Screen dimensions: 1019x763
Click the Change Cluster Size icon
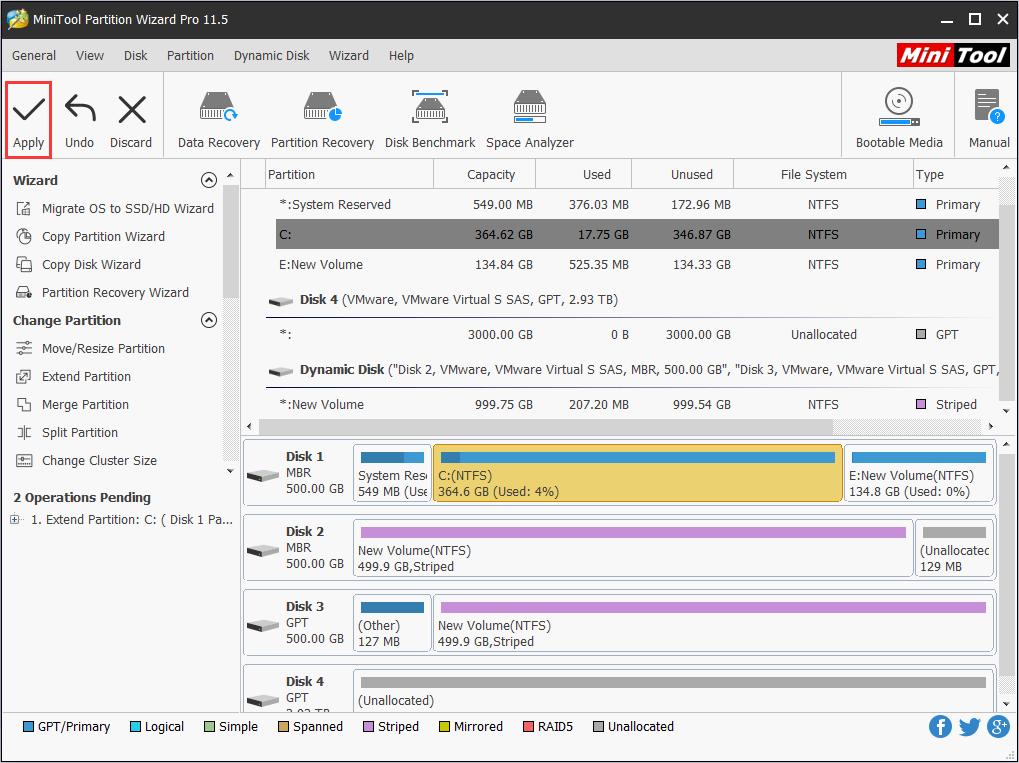click(x=24, y=460)
